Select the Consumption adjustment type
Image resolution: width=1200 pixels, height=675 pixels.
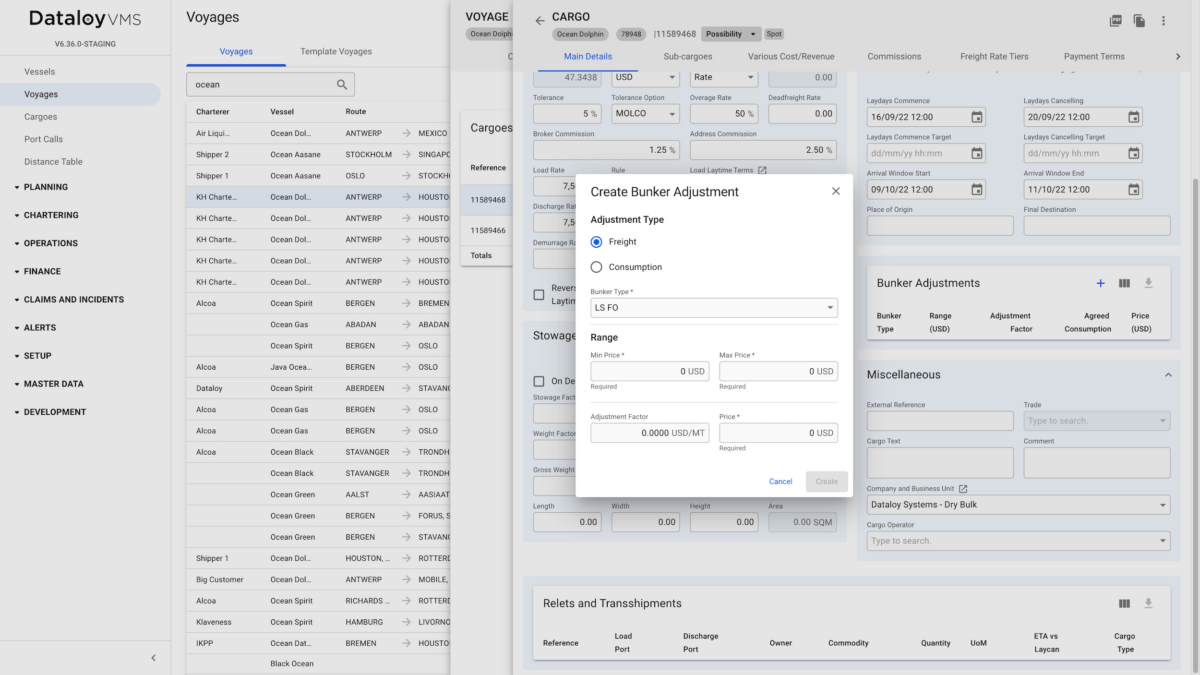(596, 267)
